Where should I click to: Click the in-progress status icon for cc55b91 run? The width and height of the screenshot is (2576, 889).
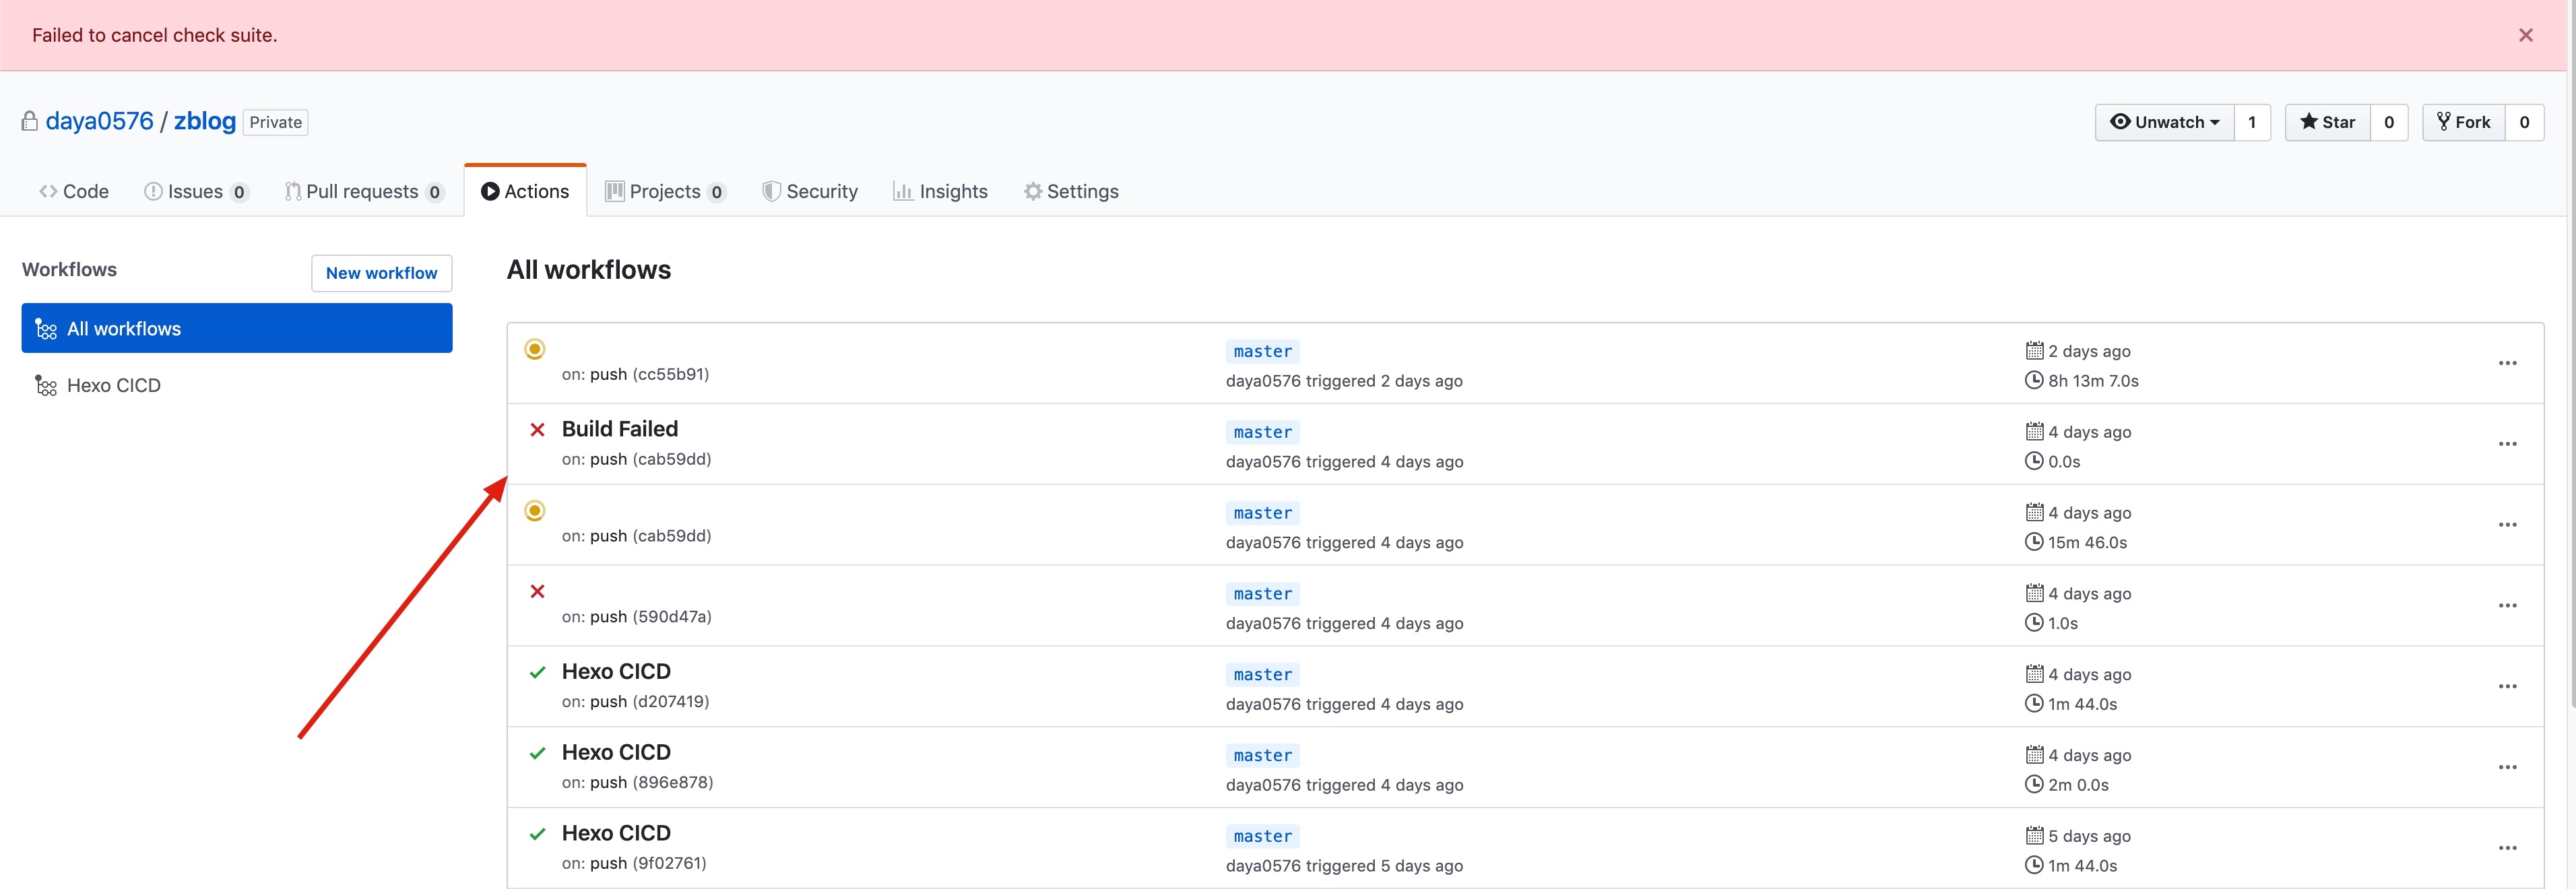[535, 349]
